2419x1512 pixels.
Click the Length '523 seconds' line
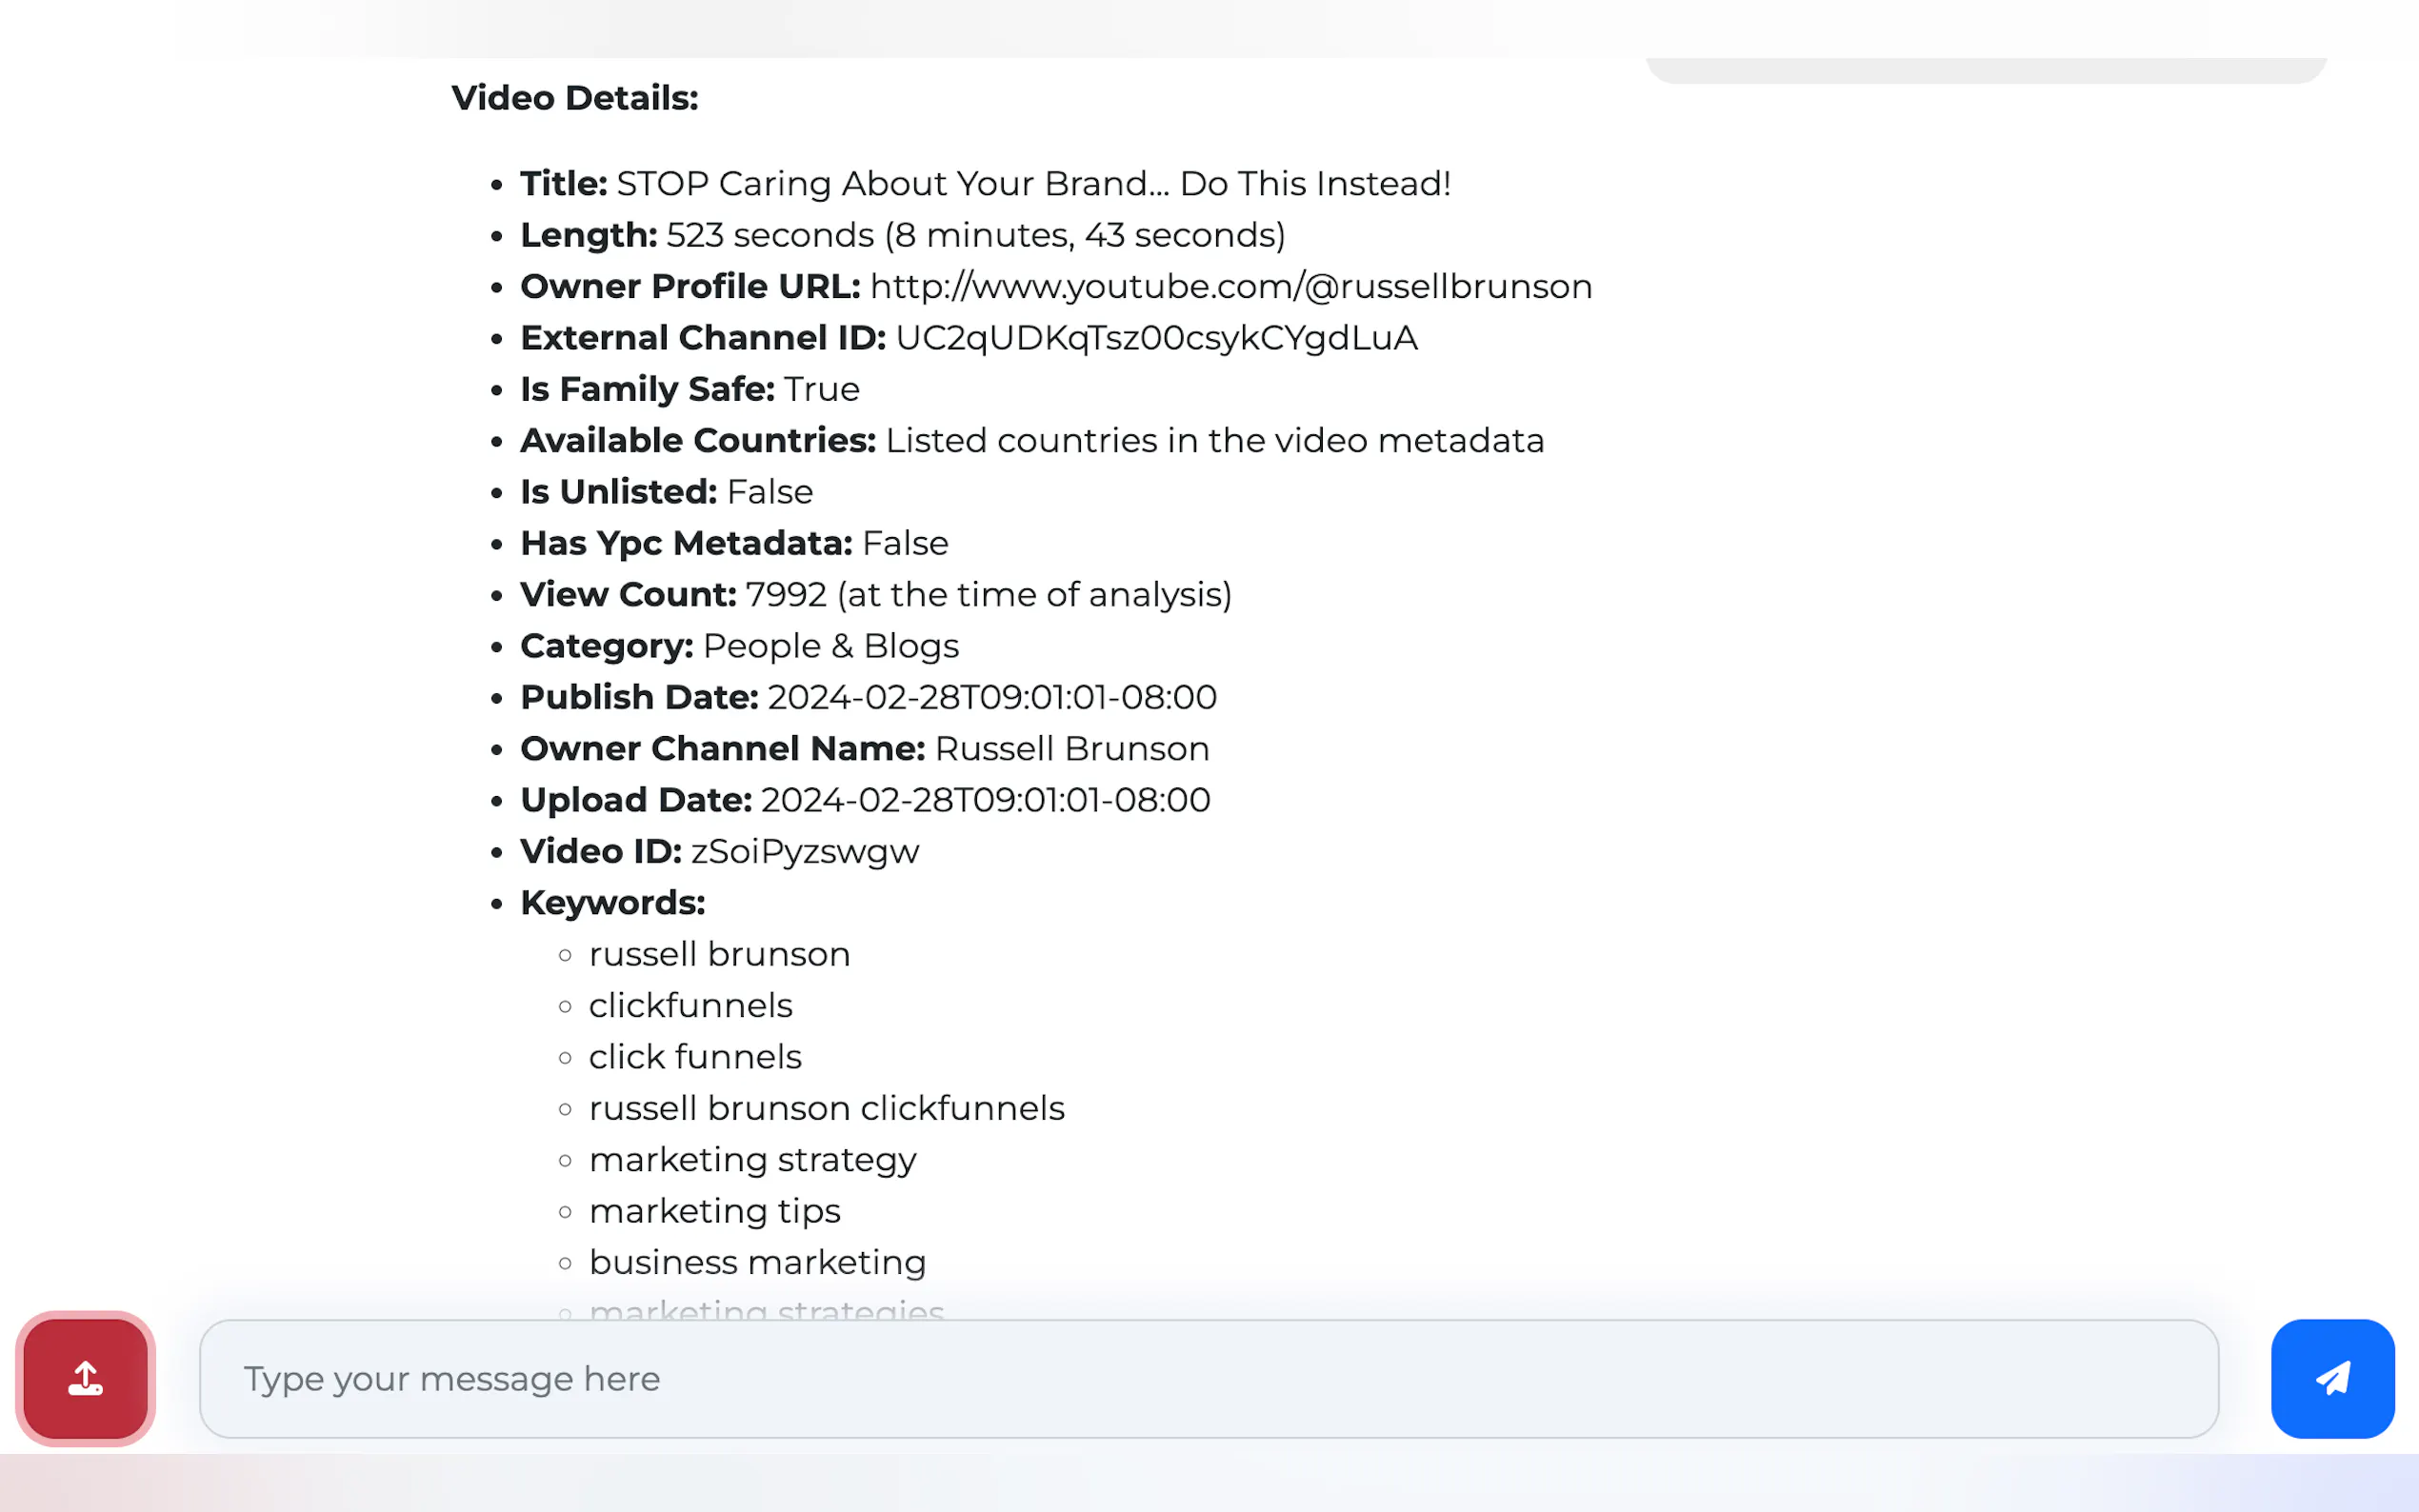tap(900, 235)
